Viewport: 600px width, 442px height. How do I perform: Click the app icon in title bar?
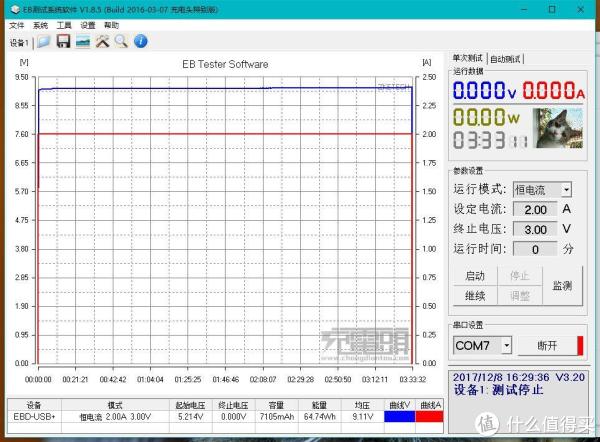click(15, 9)
